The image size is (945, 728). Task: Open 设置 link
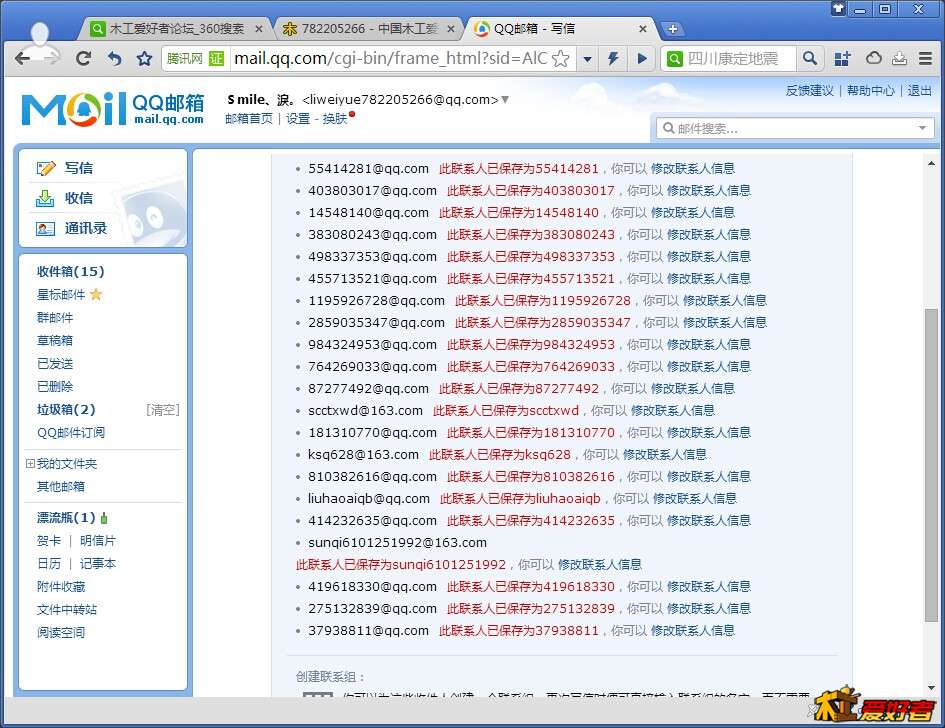pos(298,119)
